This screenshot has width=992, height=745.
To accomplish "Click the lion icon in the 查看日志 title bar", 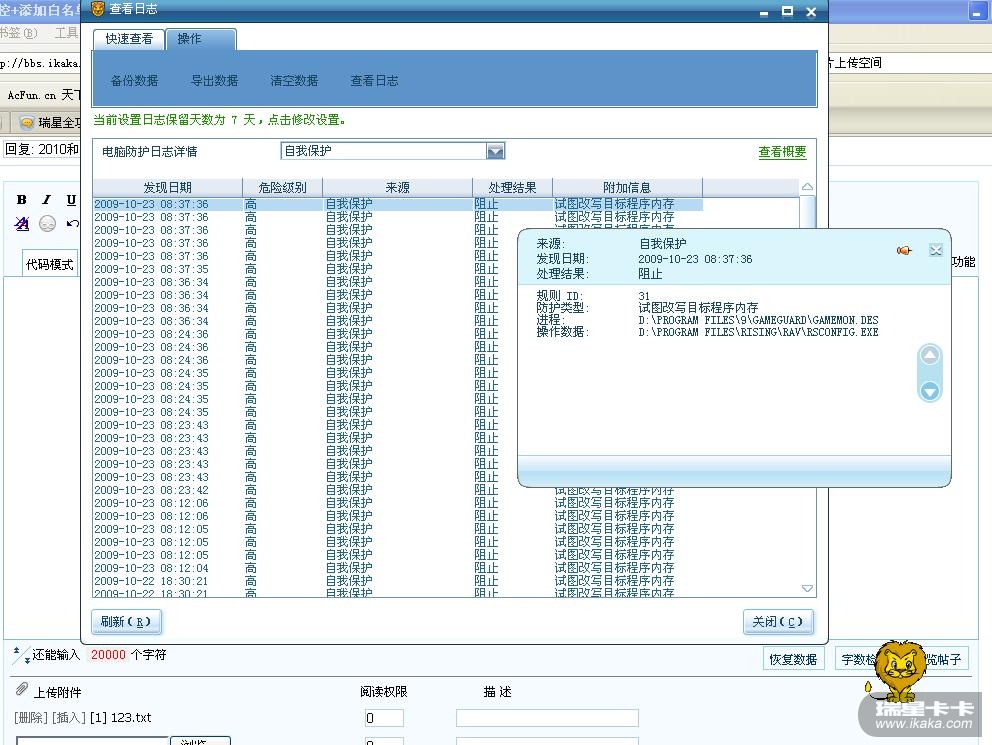I will pyautogui.click(x=97, y=9).
